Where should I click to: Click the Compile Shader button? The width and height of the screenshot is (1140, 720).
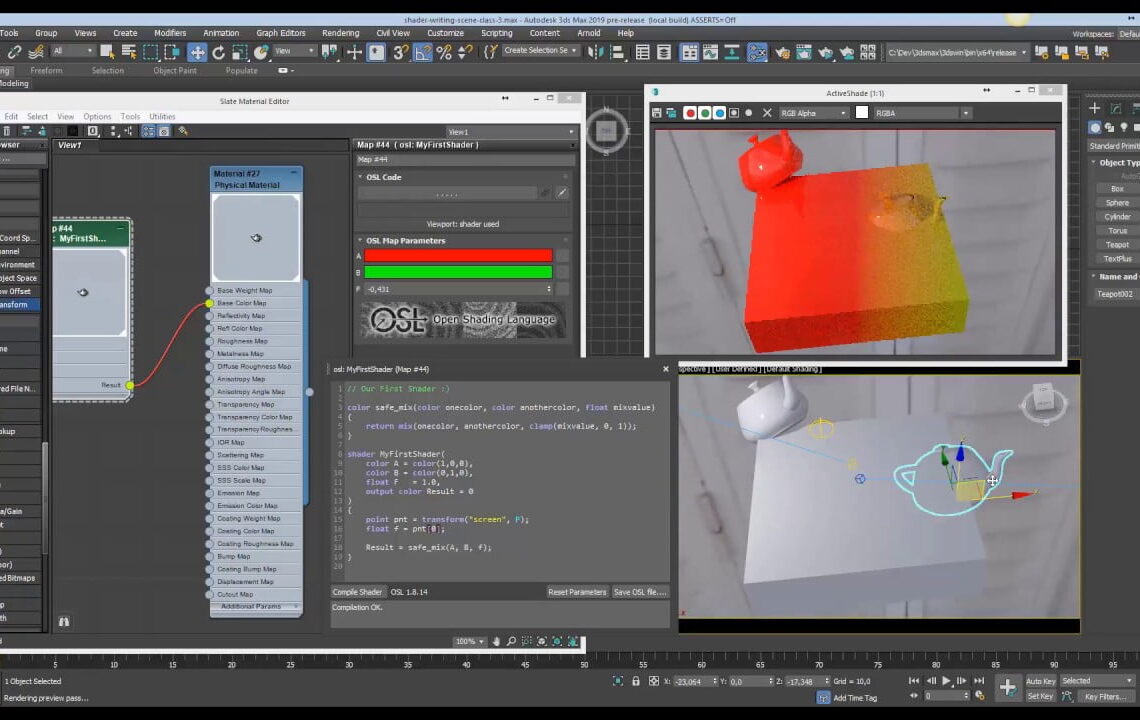pyautogui.click(x=357, y=591)
